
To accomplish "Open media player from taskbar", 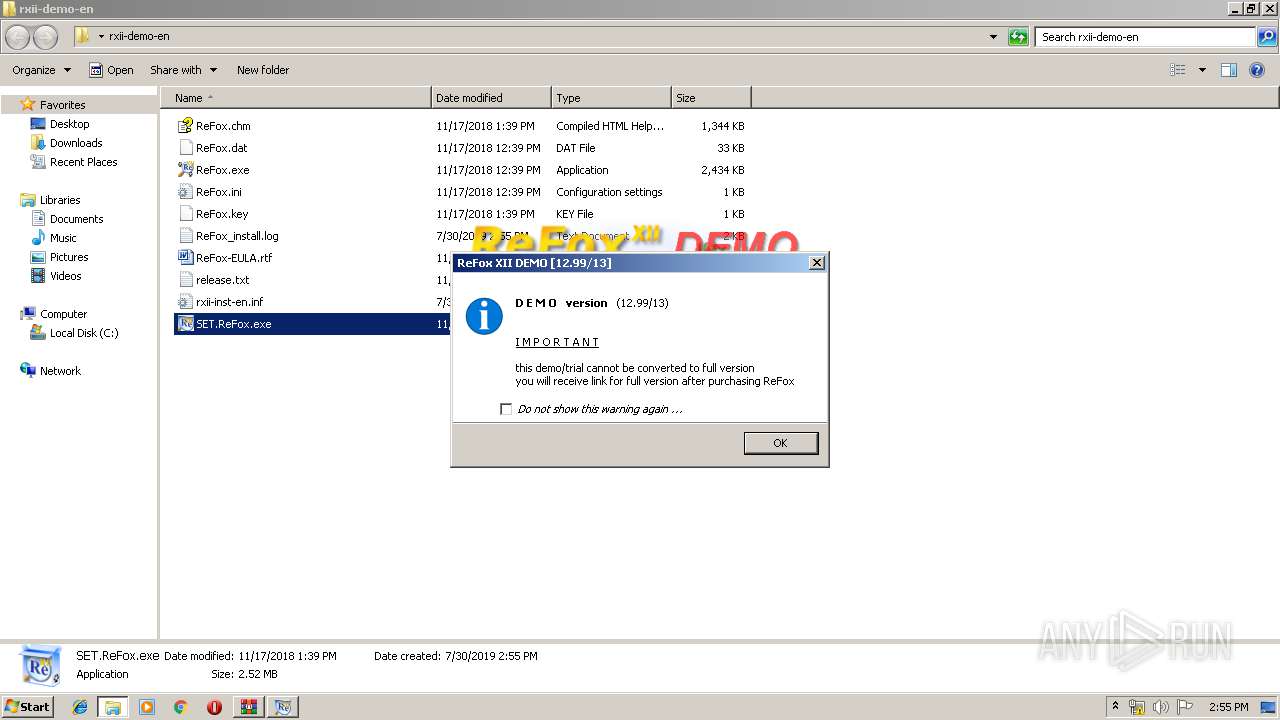I will click(147, 707).
